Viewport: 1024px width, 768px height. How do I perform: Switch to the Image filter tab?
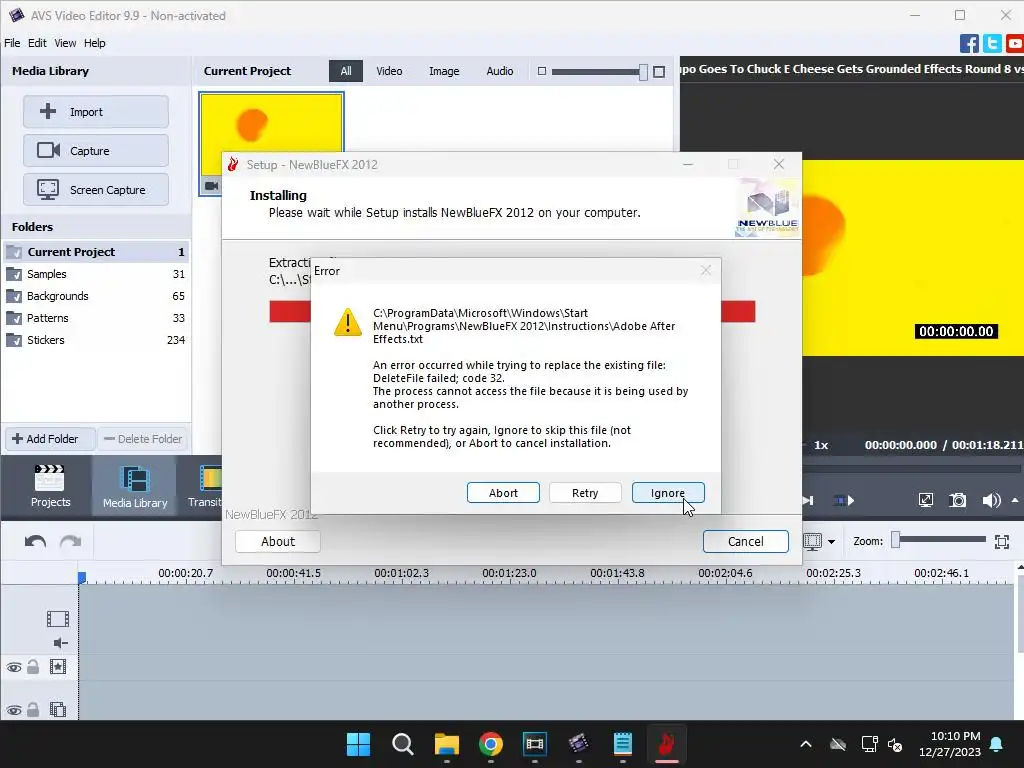(444, 71)
